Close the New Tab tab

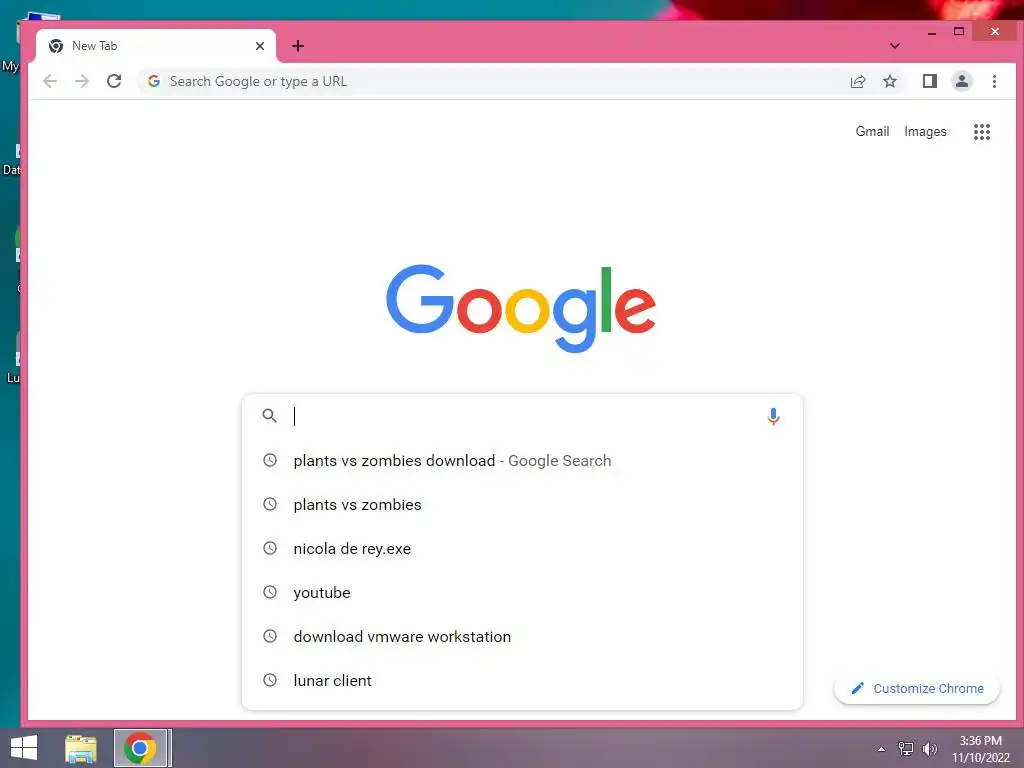pos(260,46)
